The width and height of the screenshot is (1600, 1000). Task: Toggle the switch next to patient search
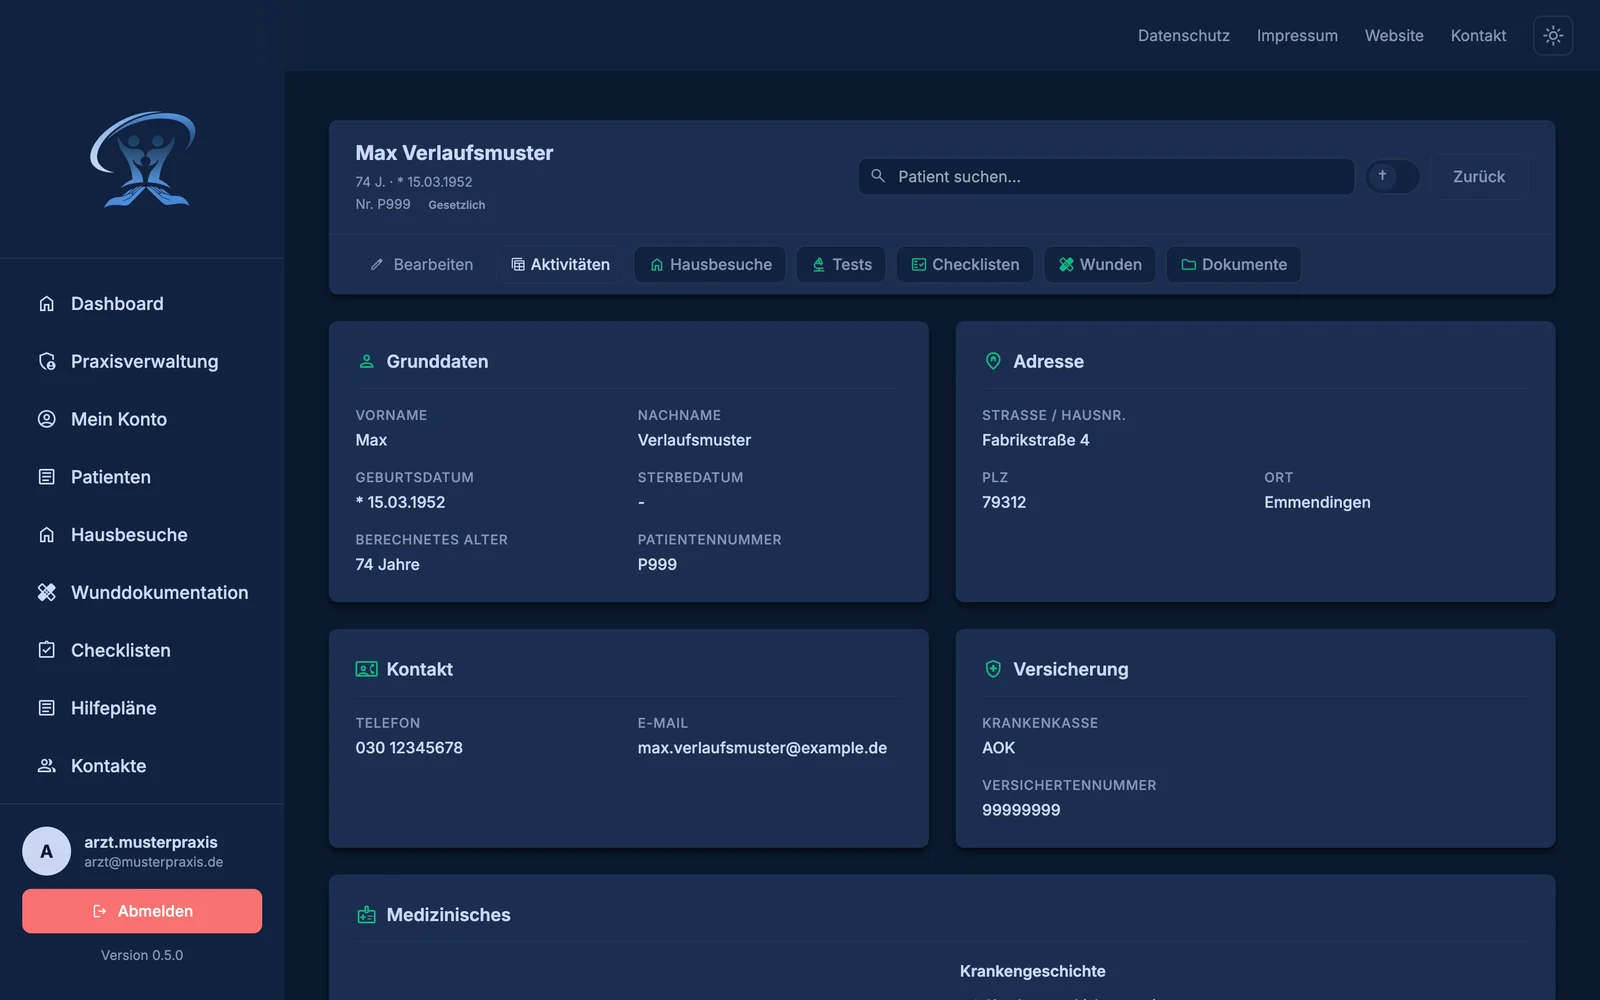tap(1392, 176)
